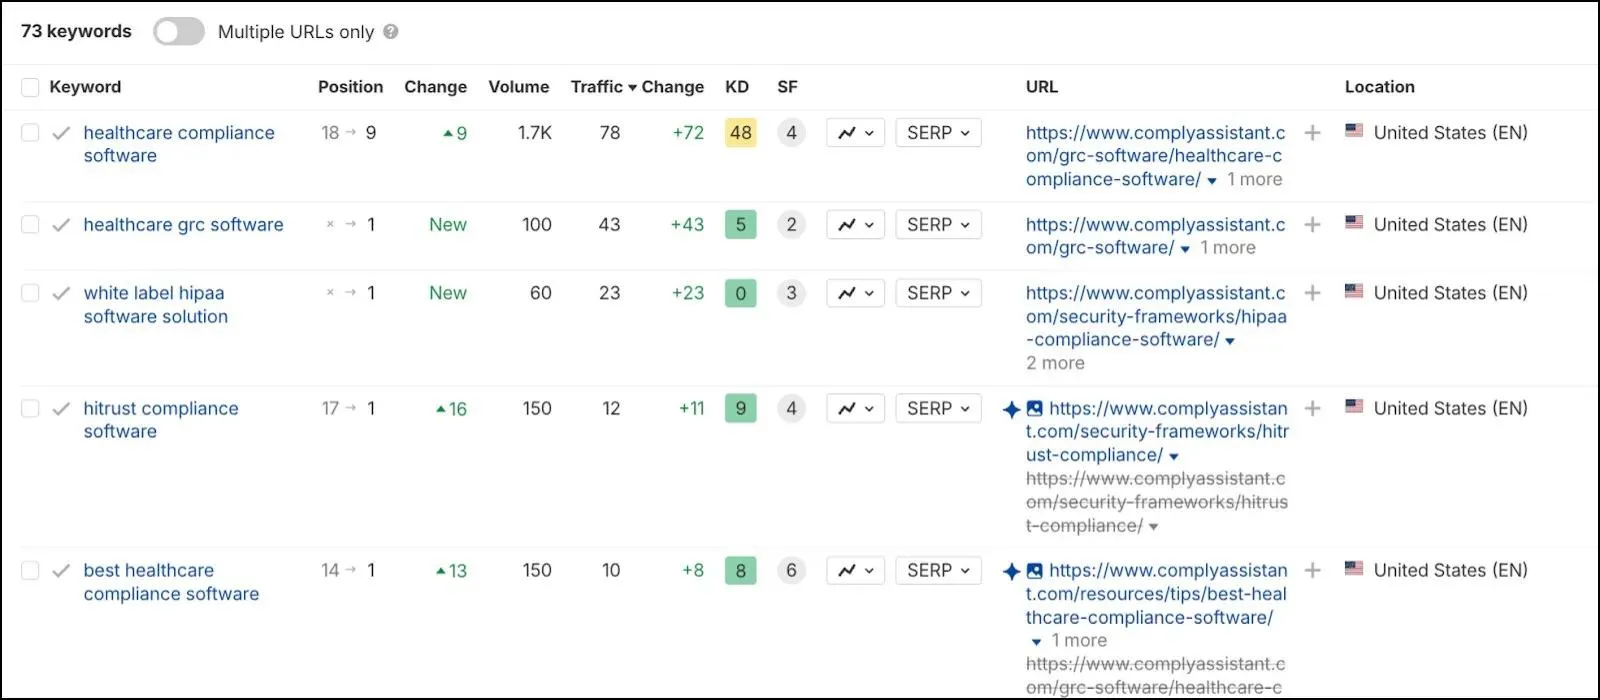Sort by Keyword column header

pos(85,87)
